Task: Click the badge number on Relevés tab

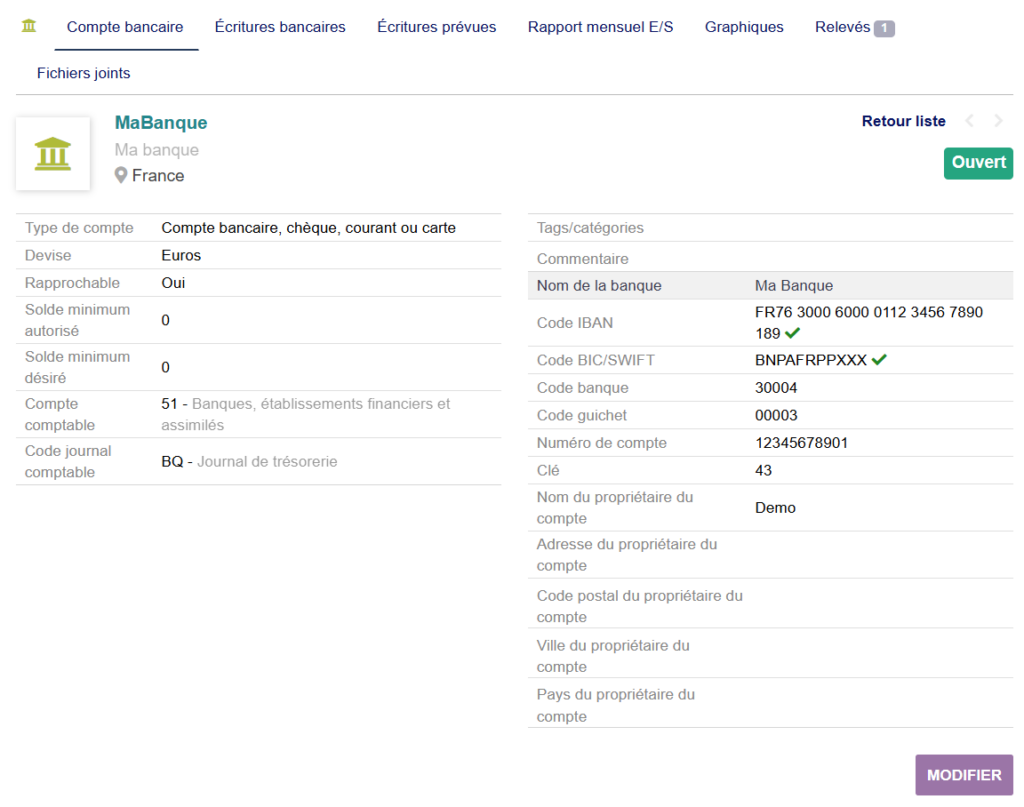Action: pyautogui.click(x=884, y=28)
